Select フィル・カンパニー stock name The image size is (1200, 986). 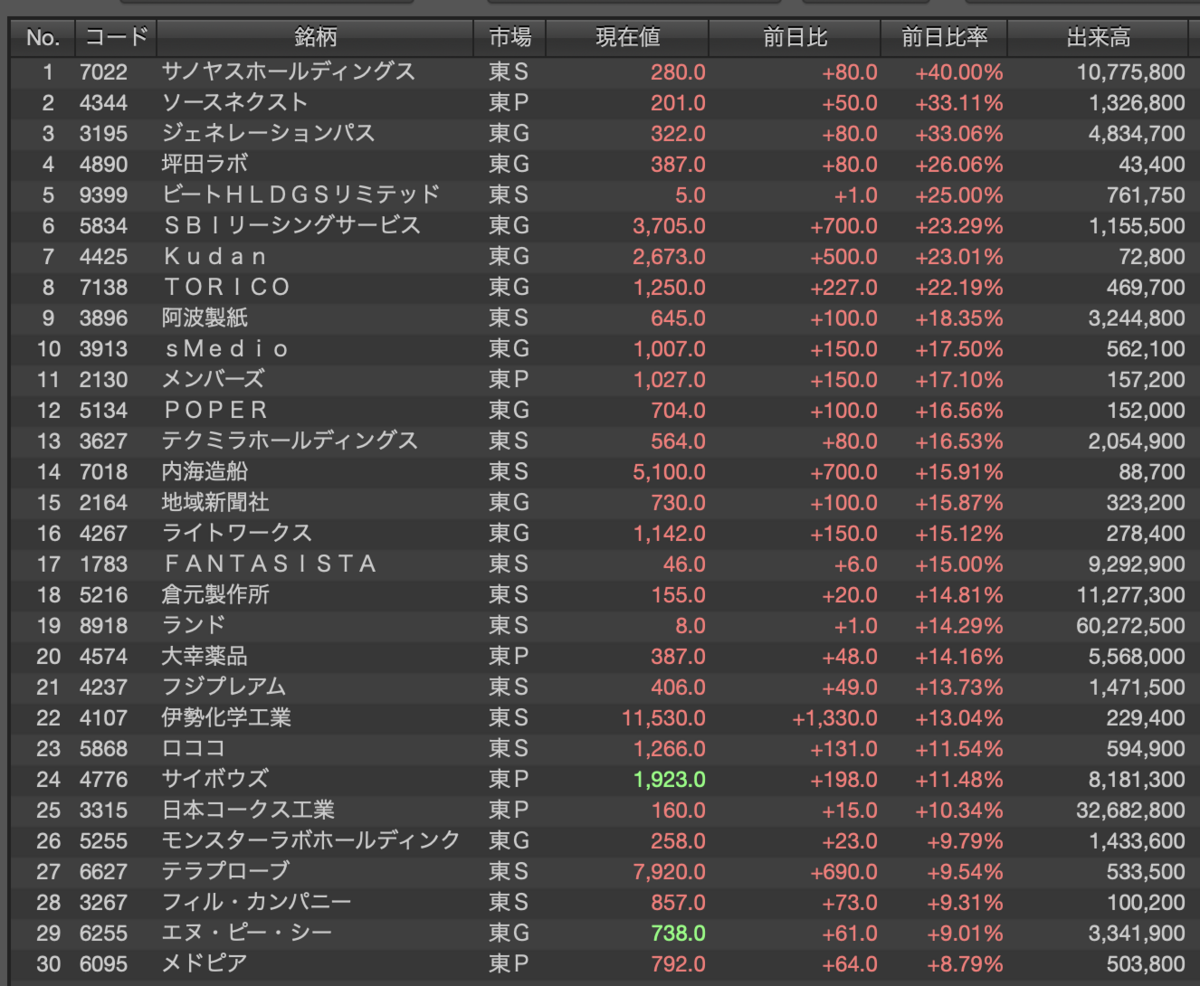tap(257, 902)
